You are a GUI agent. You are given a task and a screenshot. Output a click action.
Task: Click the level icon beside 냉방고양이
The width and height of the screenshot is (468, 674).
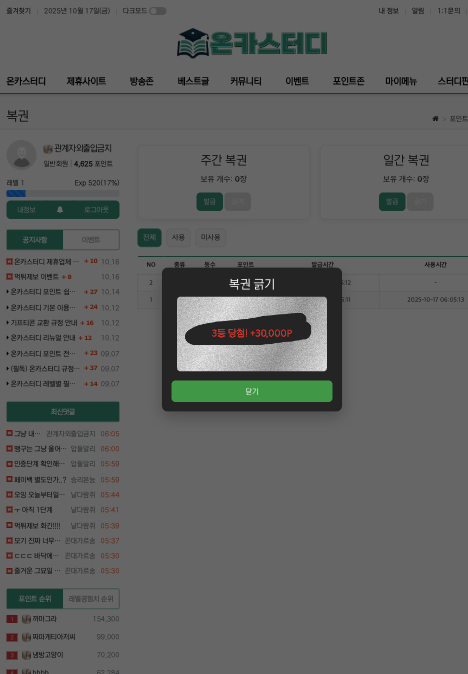26,655
